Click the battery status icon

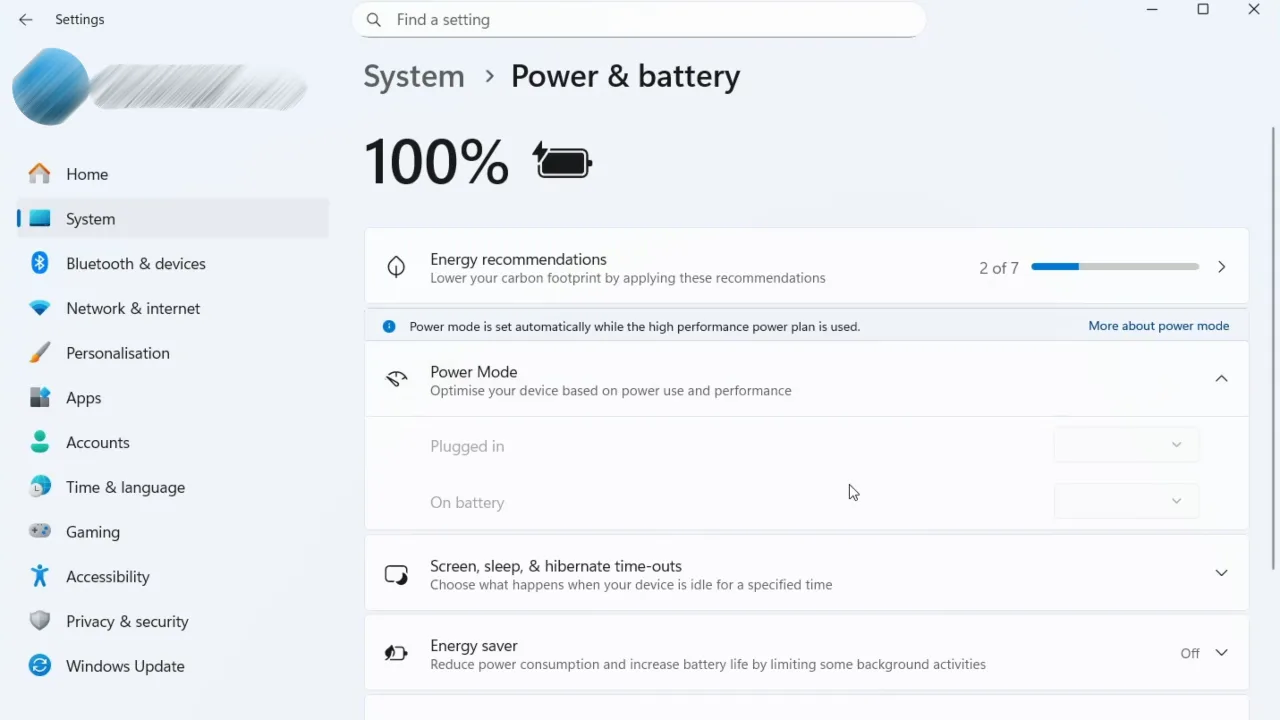[x=561, y=160]
